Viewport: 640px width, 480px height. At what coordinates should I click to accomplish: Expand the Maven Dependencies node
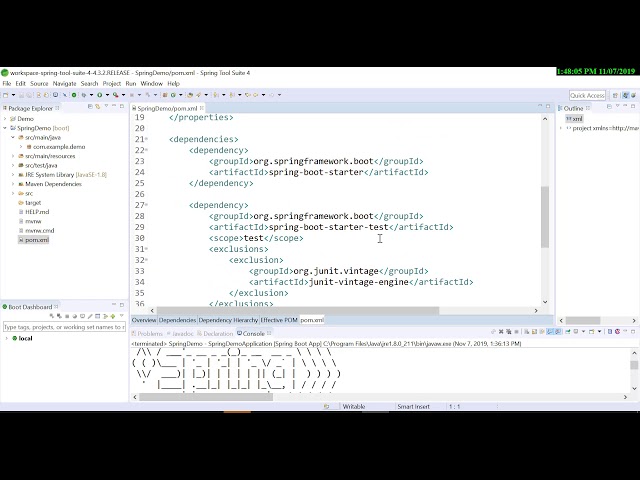pos(13,184)
